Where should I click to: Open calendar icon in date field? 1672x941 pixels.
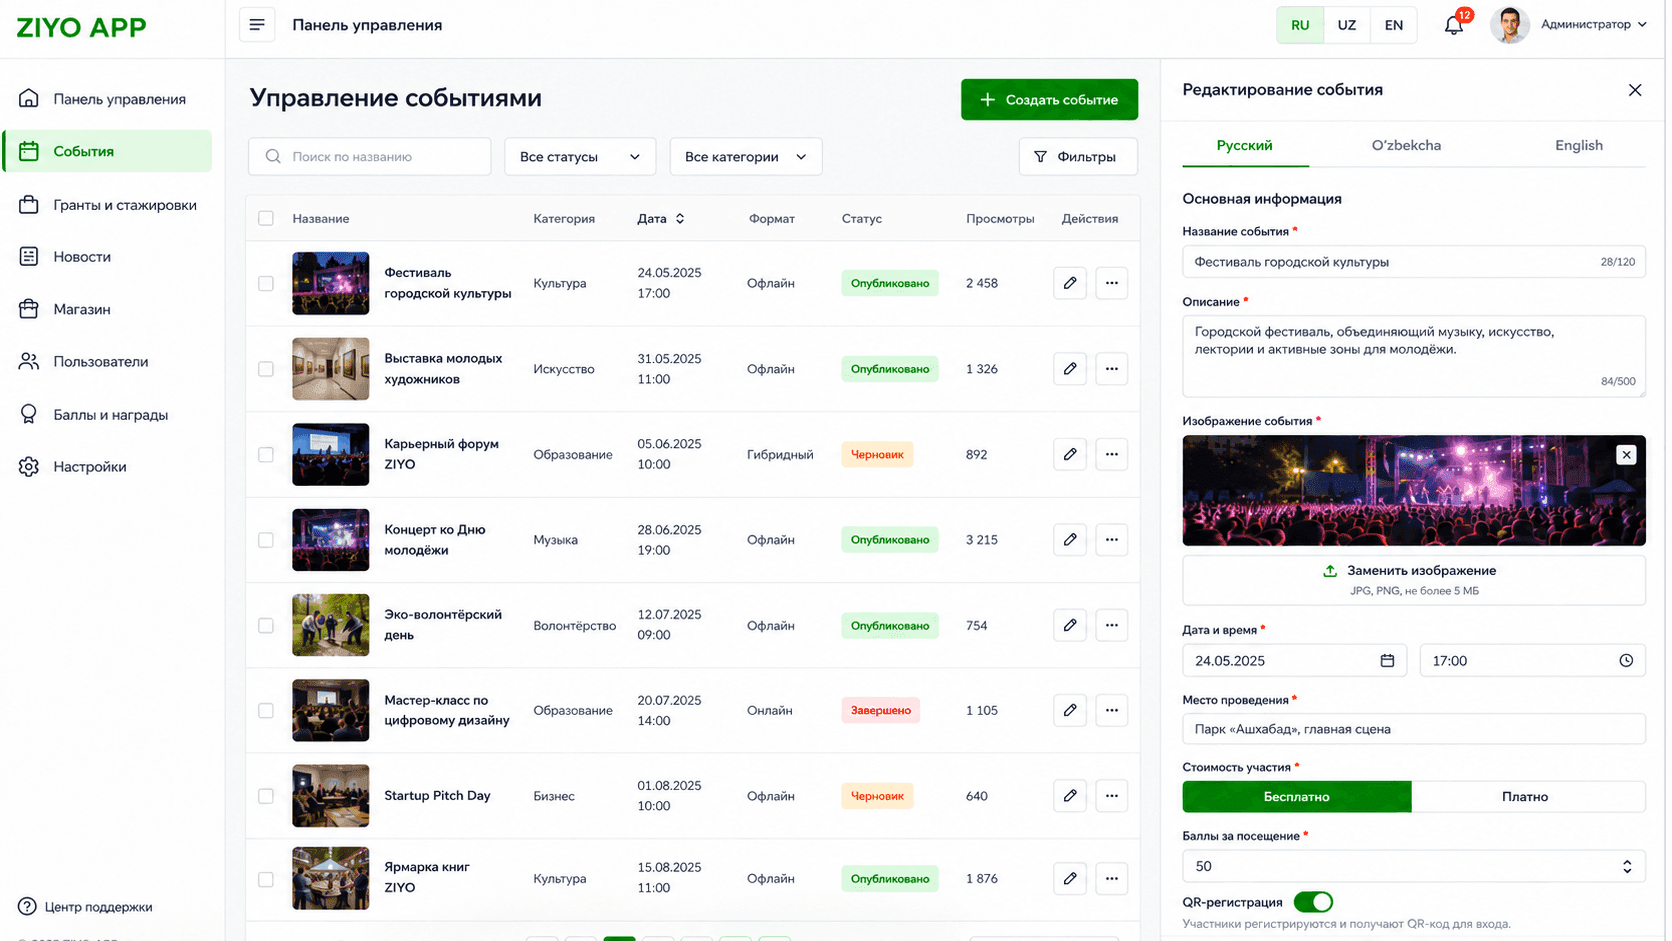point(1387,661)
